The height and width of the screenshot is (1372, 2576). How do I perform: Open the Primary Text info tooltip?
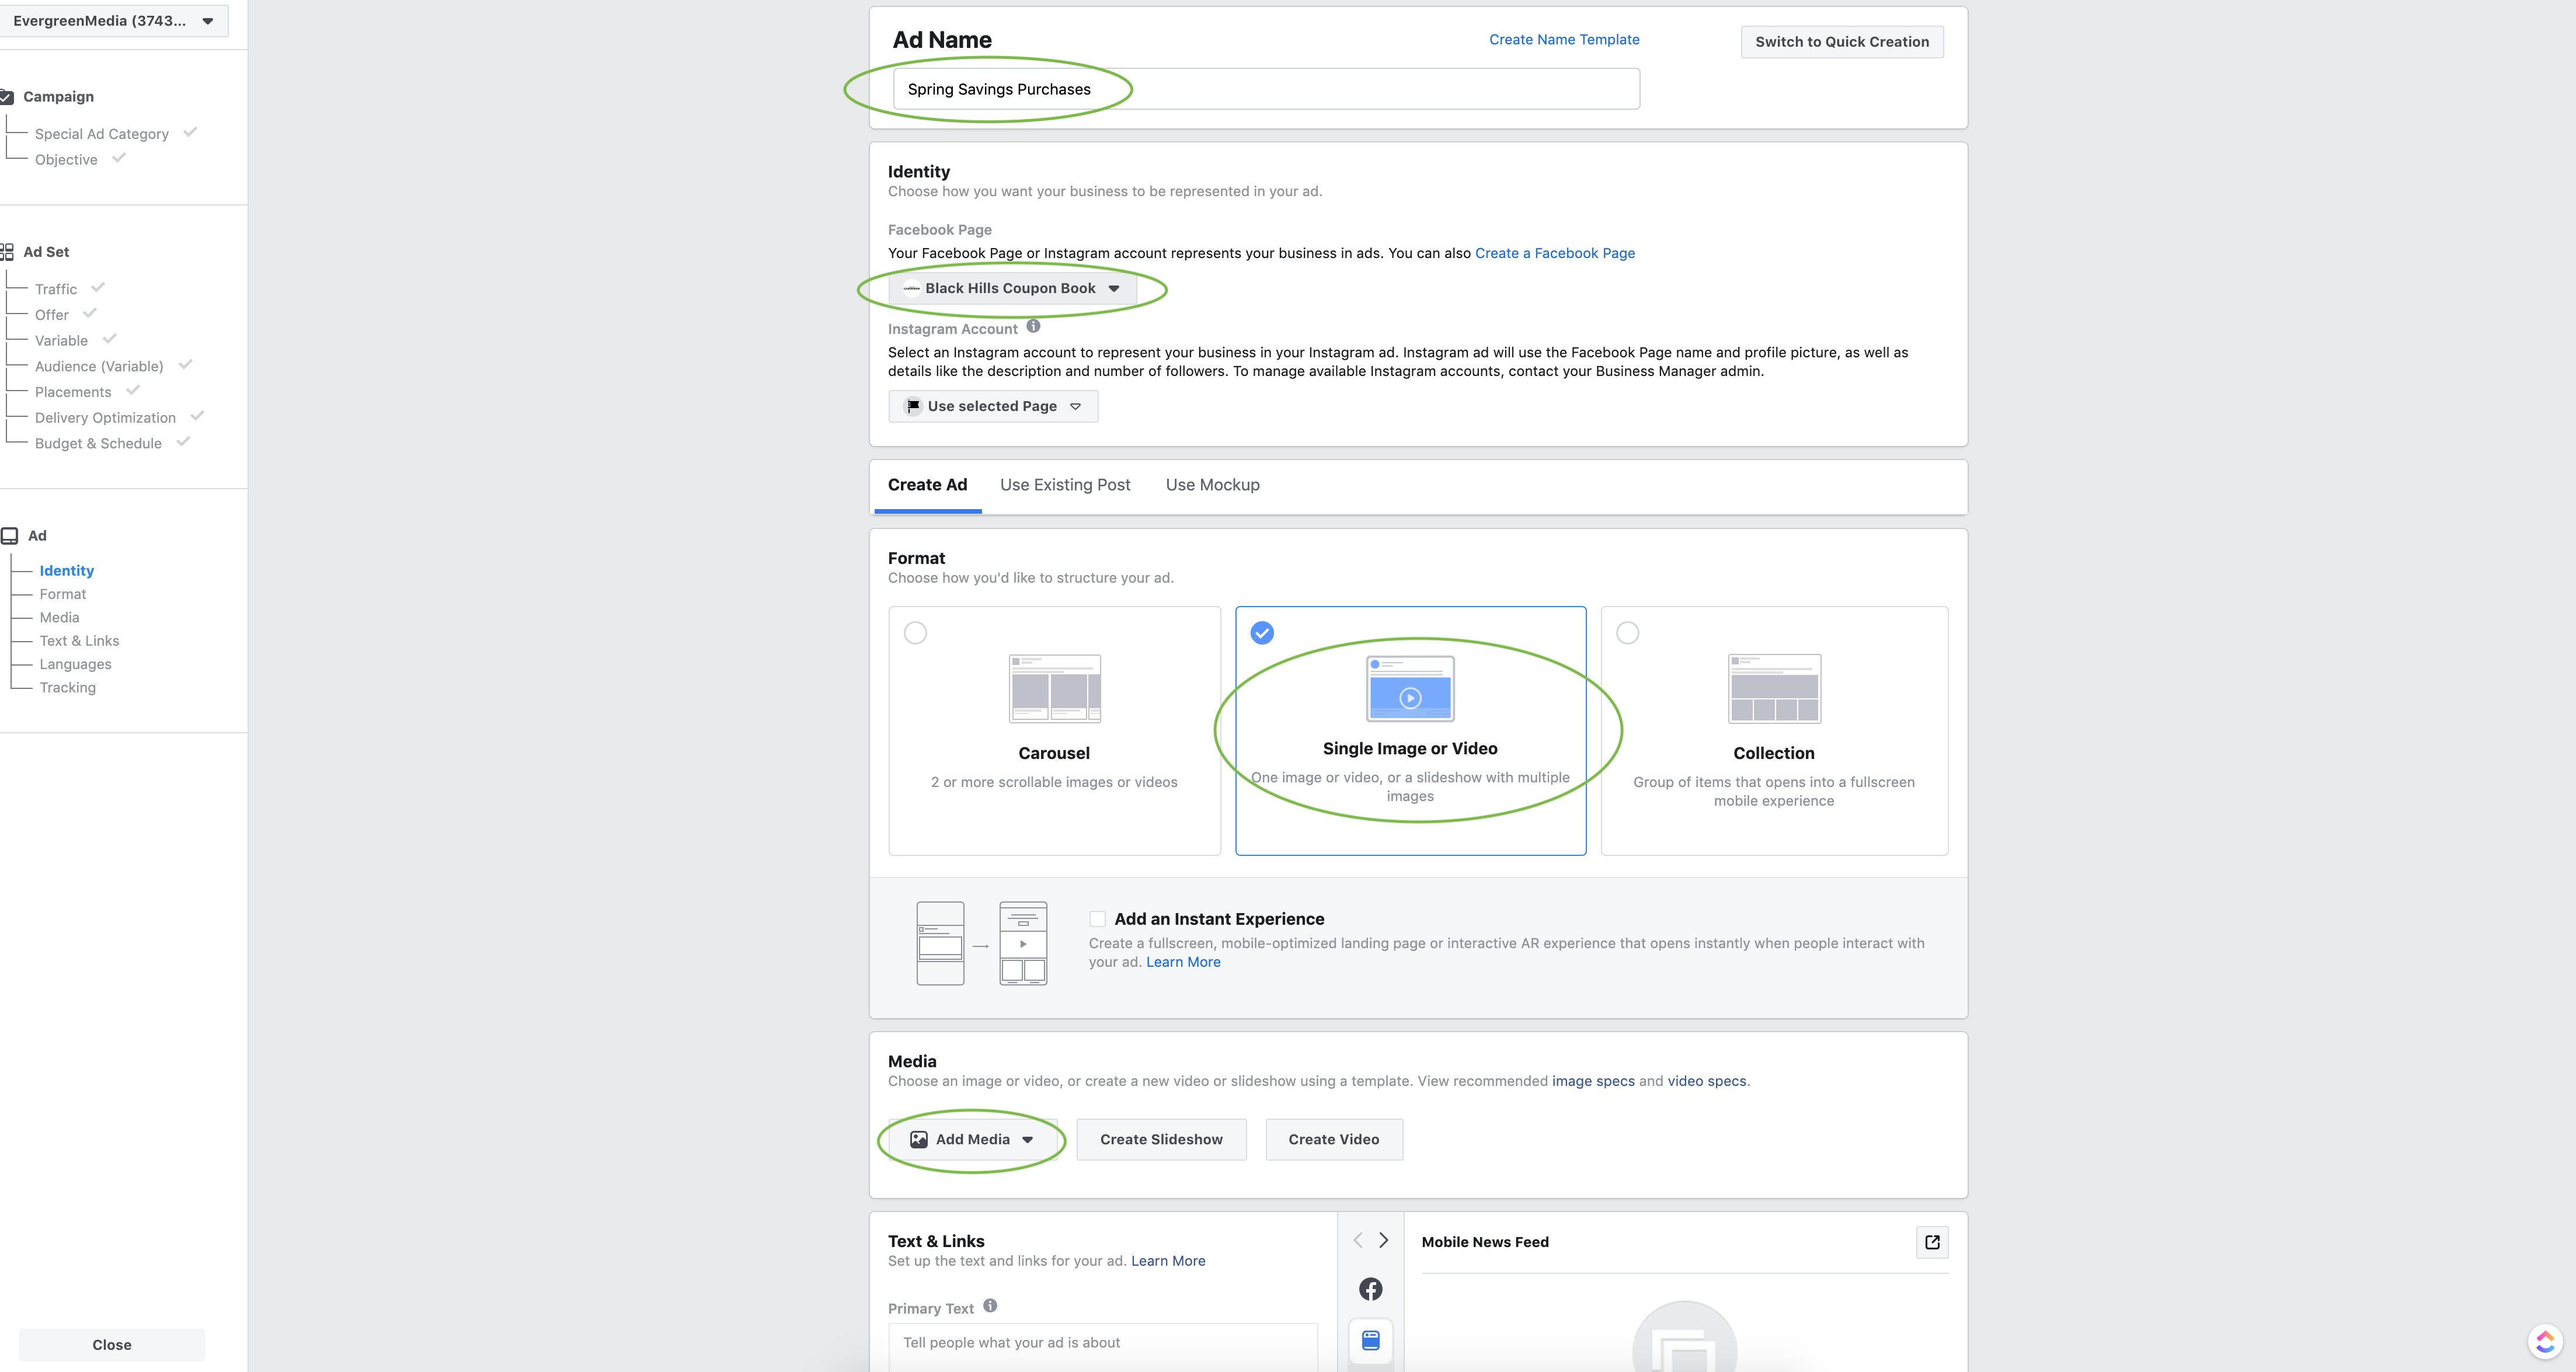click(x=990, y=1305)
